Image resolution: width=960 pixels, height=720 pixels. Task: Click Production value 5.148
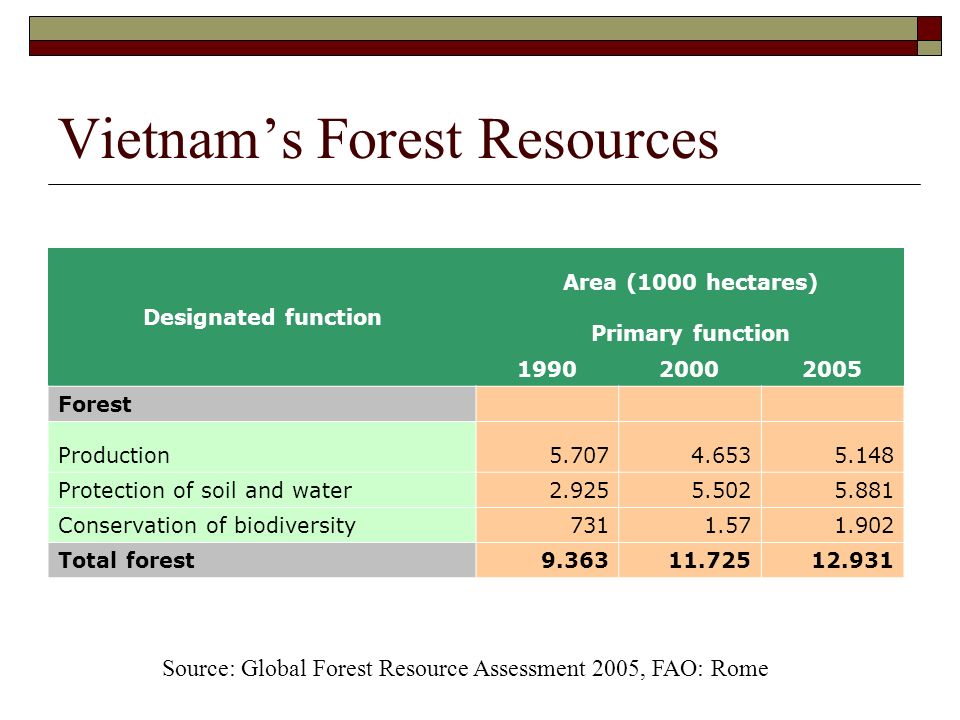click(864, 456)
